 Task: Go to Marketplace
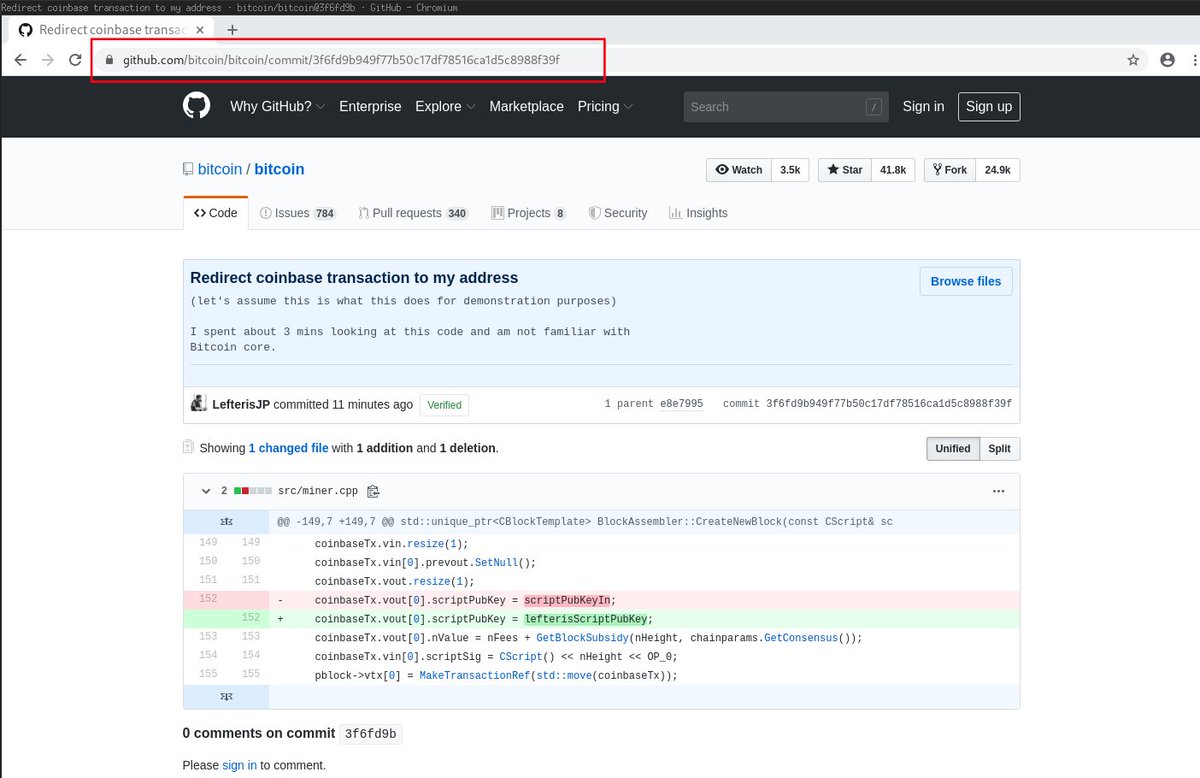tap(526, 106)
